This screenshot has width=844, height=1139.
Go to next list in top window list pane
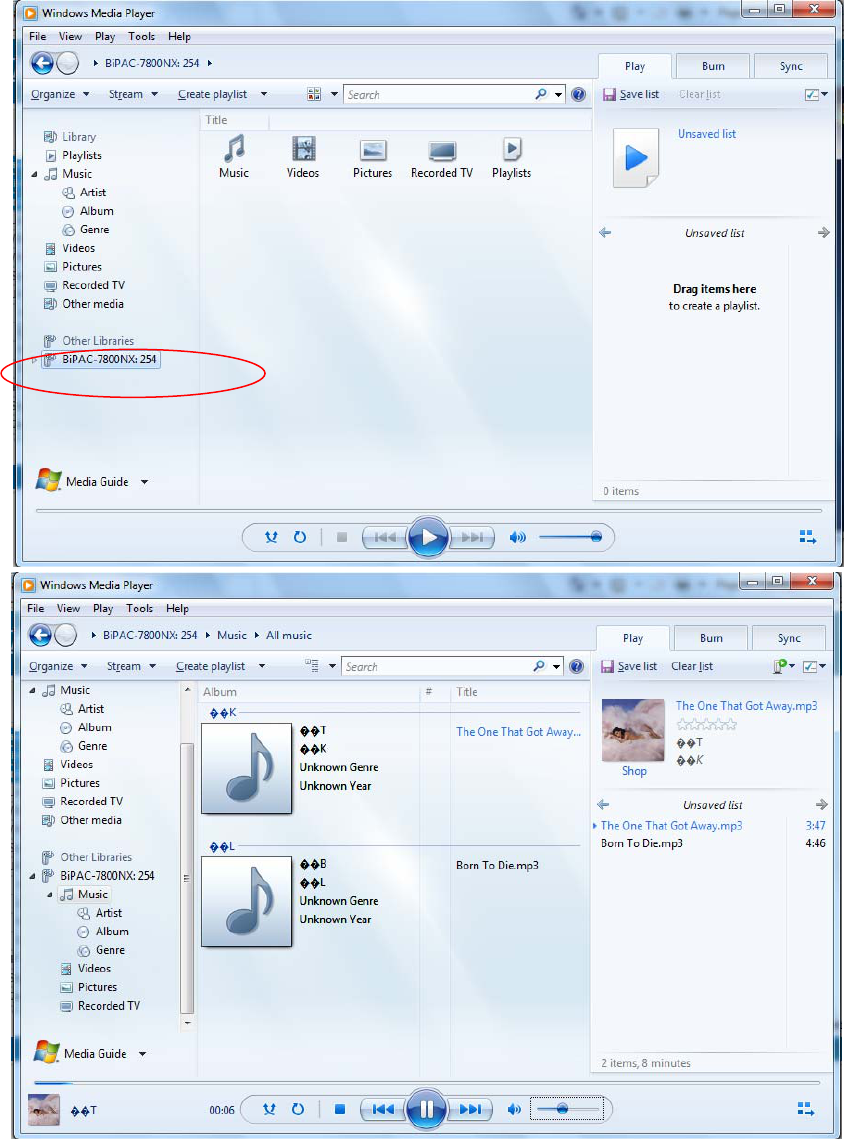pyautogui.click(x=823, y=233)
